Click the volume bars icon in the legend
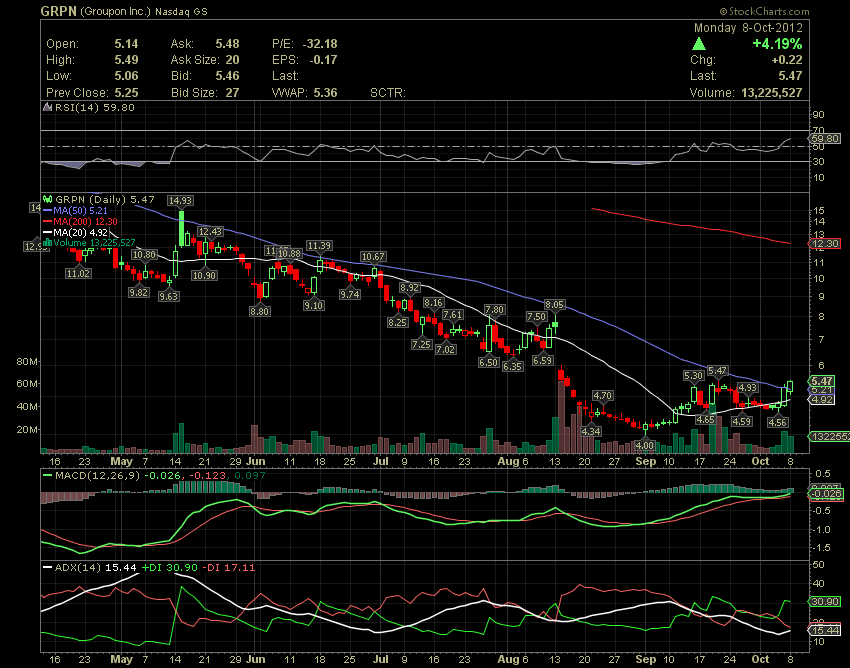 click(47, 242)
